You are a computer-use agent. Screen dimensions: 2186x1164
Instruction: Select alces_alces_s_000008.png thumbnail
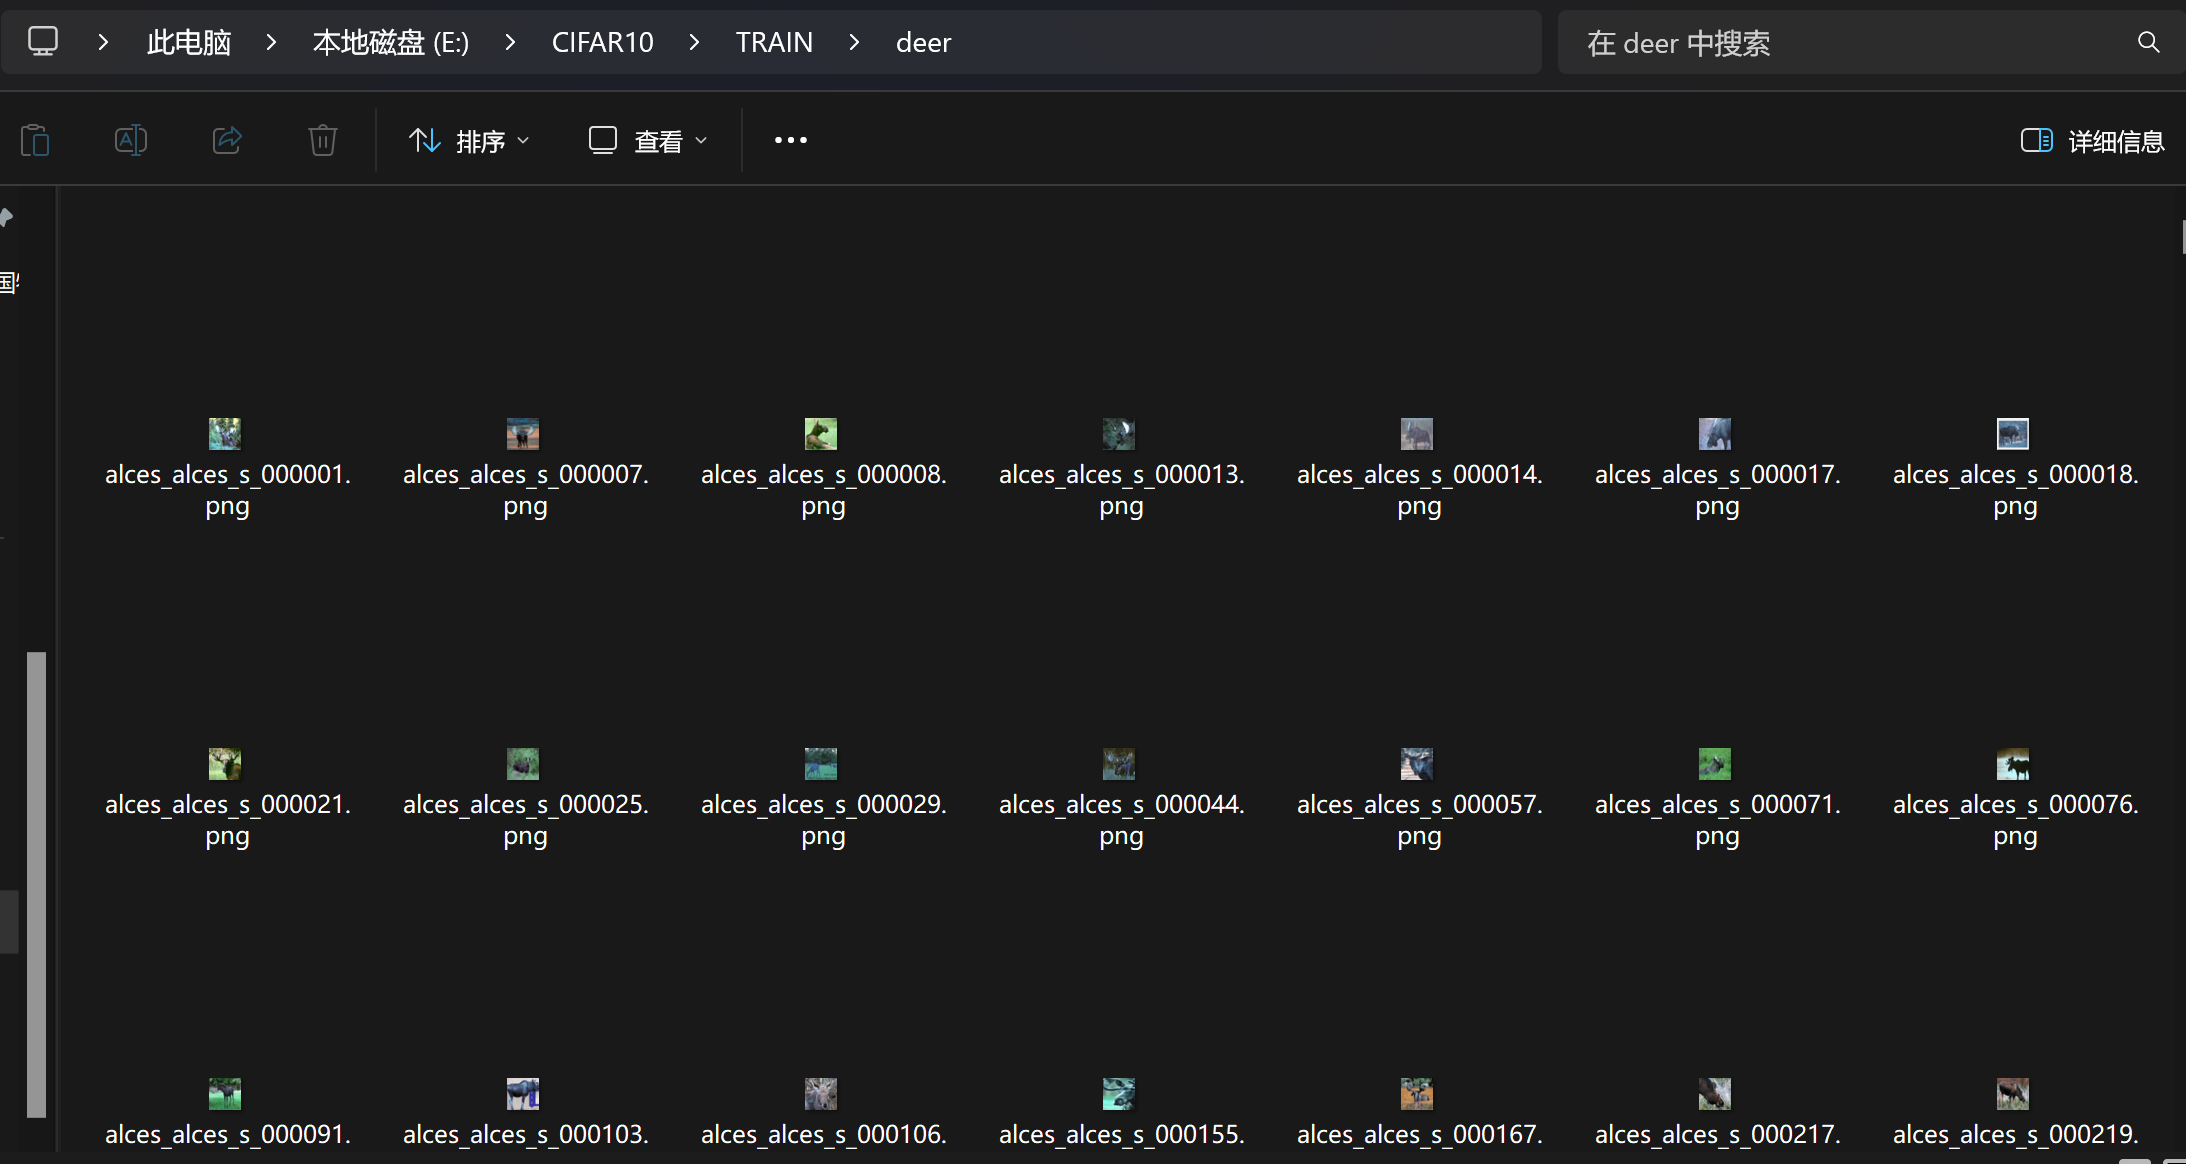coord(821,434)
